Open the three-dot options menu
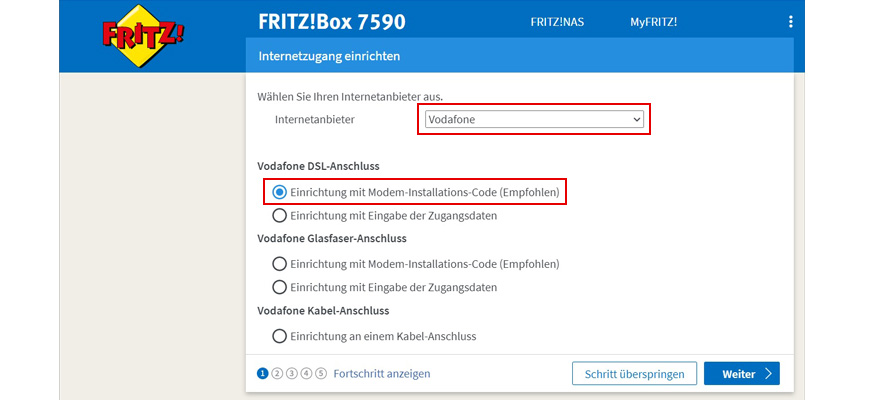Screen dimensions: 879x400 (790, 21)
